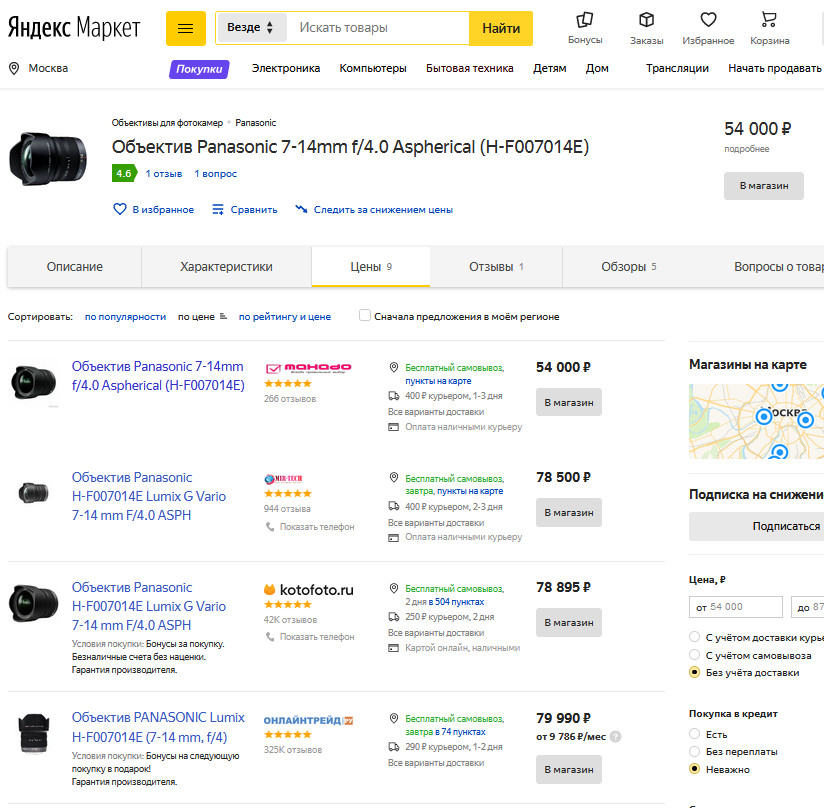
Task: Switch to the Характеристики tab
Action: coord(226,267)
